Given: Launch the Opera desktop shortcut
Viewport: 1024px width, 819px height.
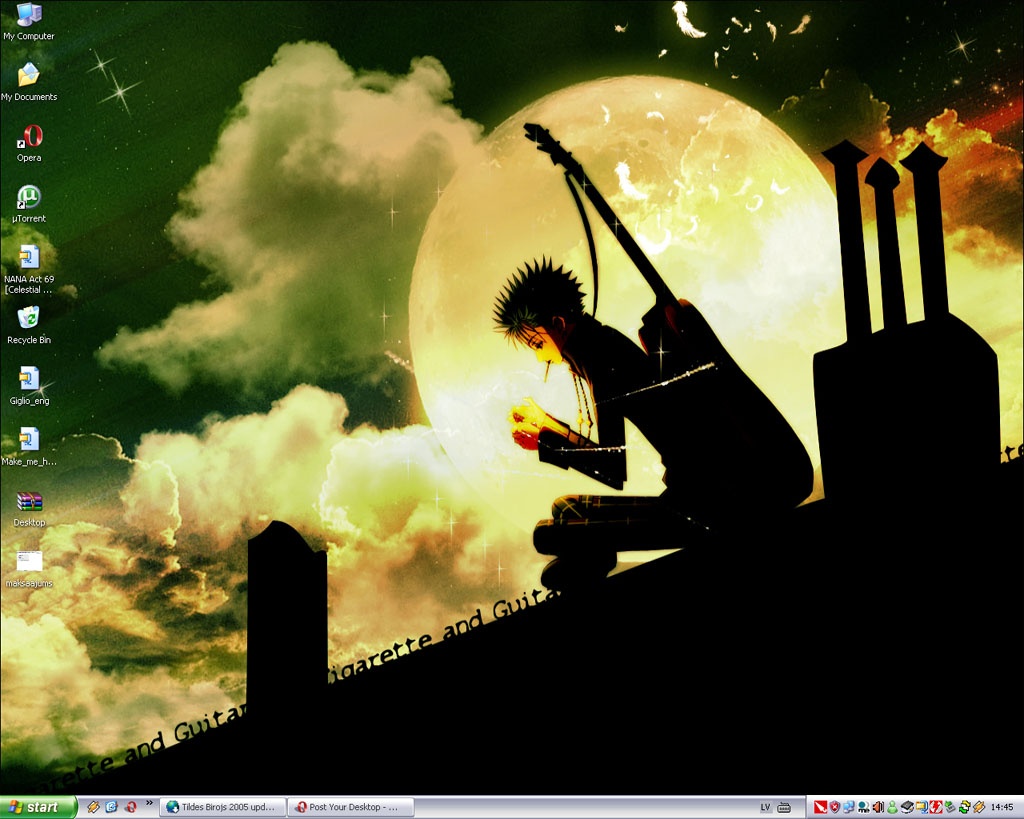Looking at the screenshot, I should [29, 143].
